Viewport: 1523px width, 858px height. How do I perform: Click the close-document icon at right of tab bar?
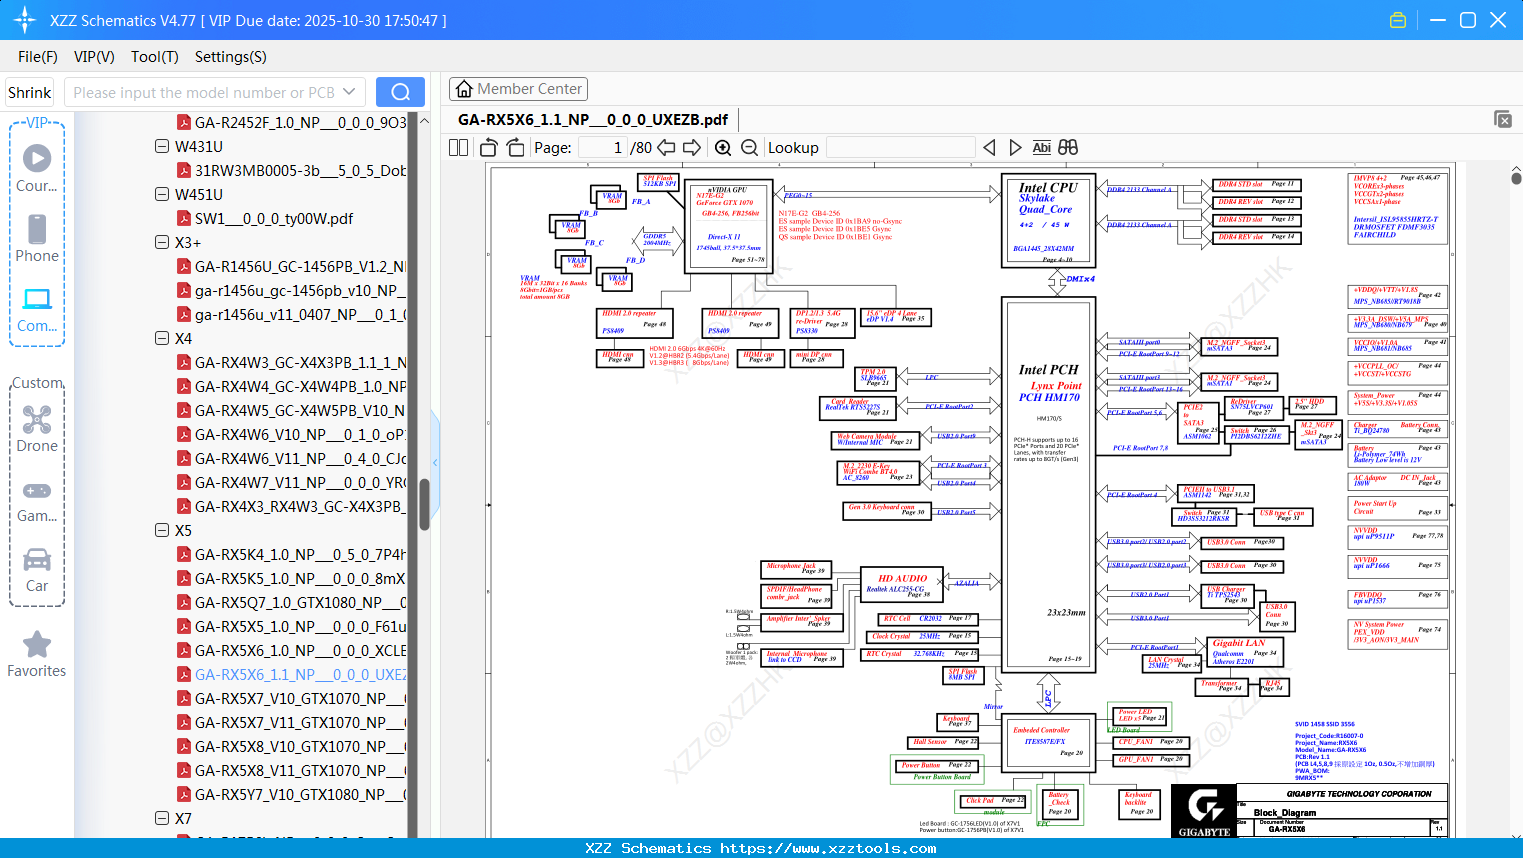click(x=1503, y=119)
